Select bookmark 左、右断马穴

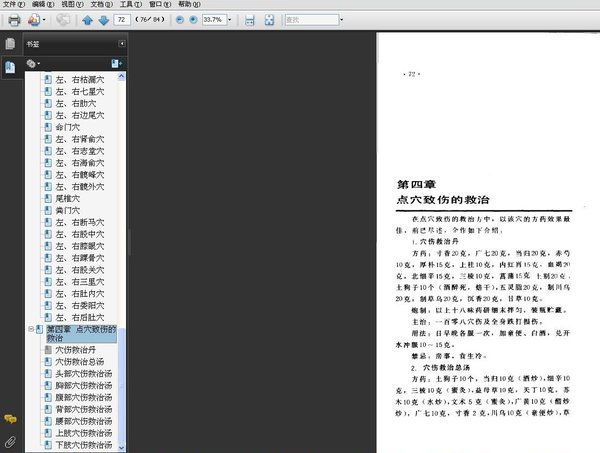tap(80, 222)
